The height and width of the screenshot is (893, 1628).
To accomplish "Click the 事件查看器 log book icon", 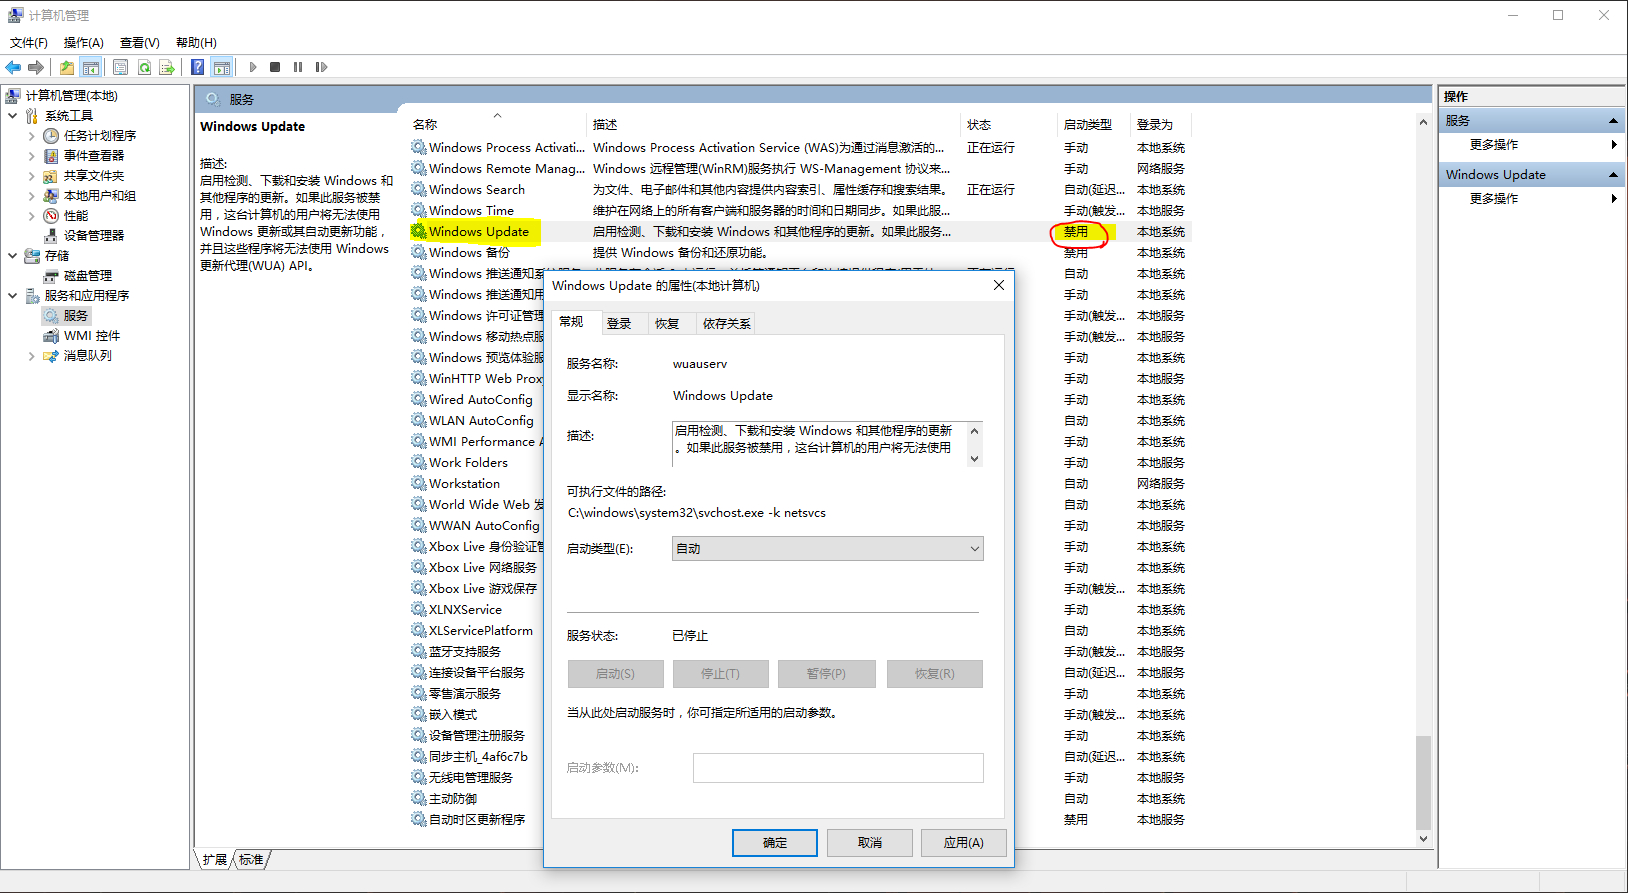I will pyautogui.click(x=51, y=156).
